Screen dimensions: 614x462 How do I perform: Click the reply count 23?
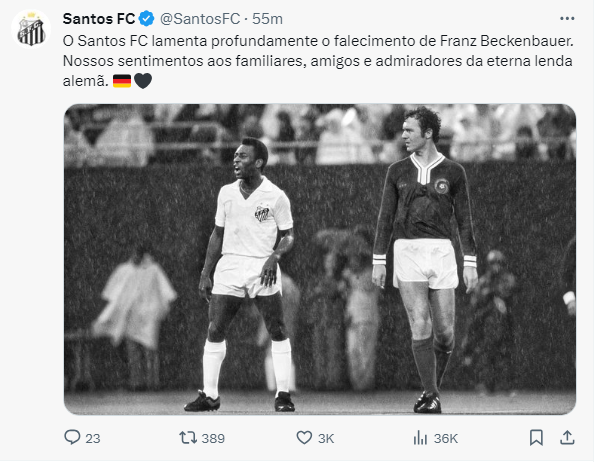(x=94, y=438)
